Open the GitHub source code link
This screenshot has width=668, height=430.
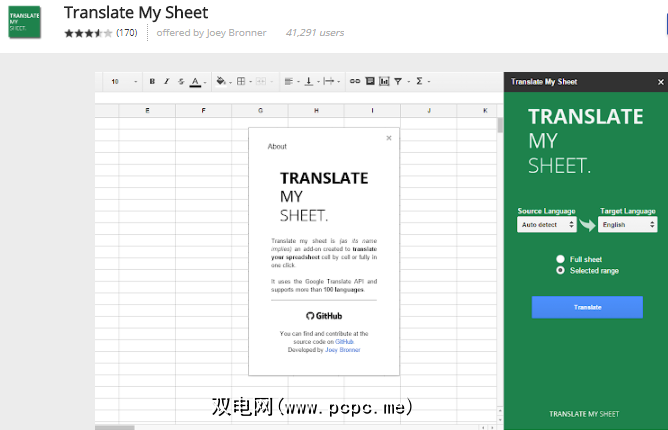pos(344,341)
